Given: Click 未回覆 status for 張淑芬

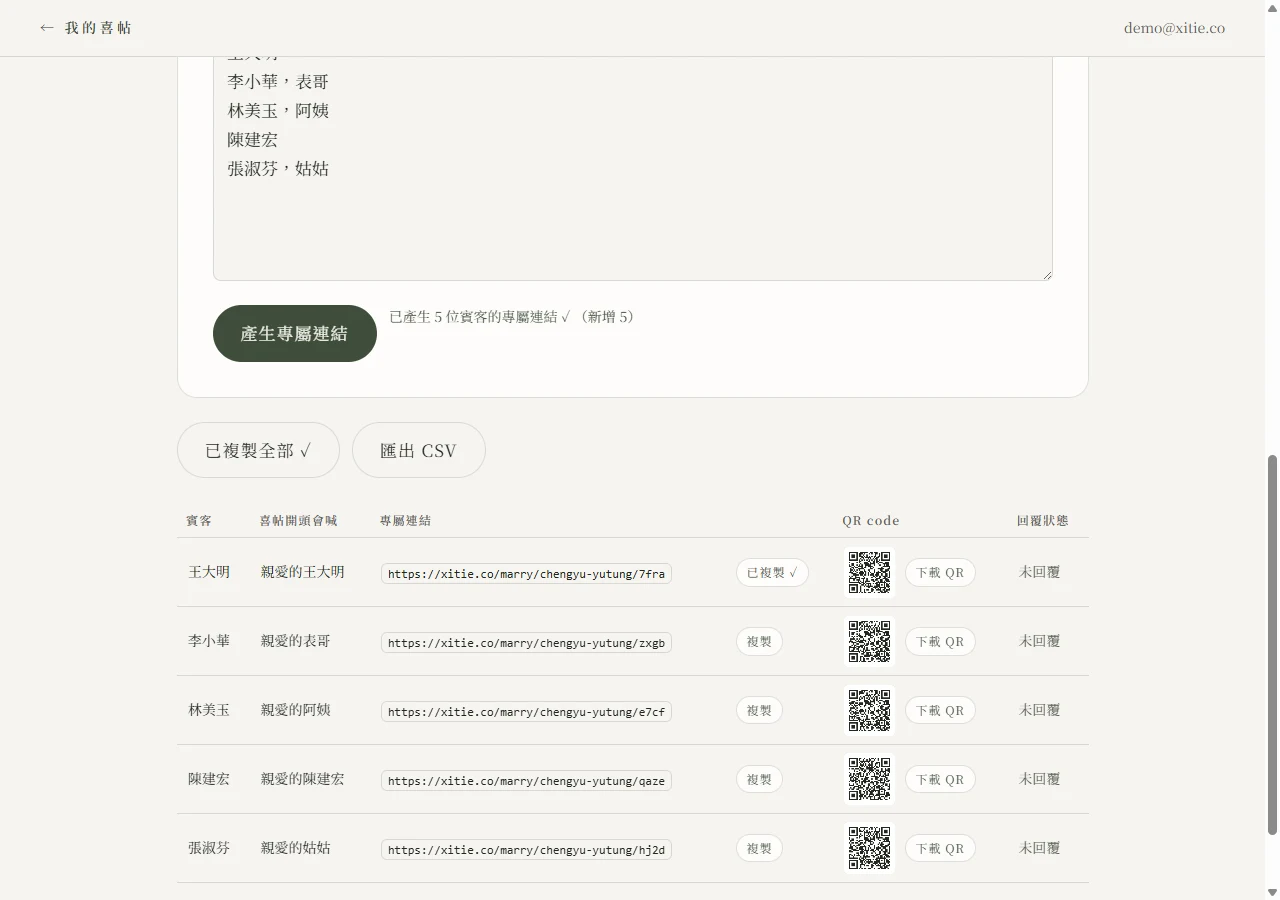Looking at the screenshot, I should pos(1040,848).
